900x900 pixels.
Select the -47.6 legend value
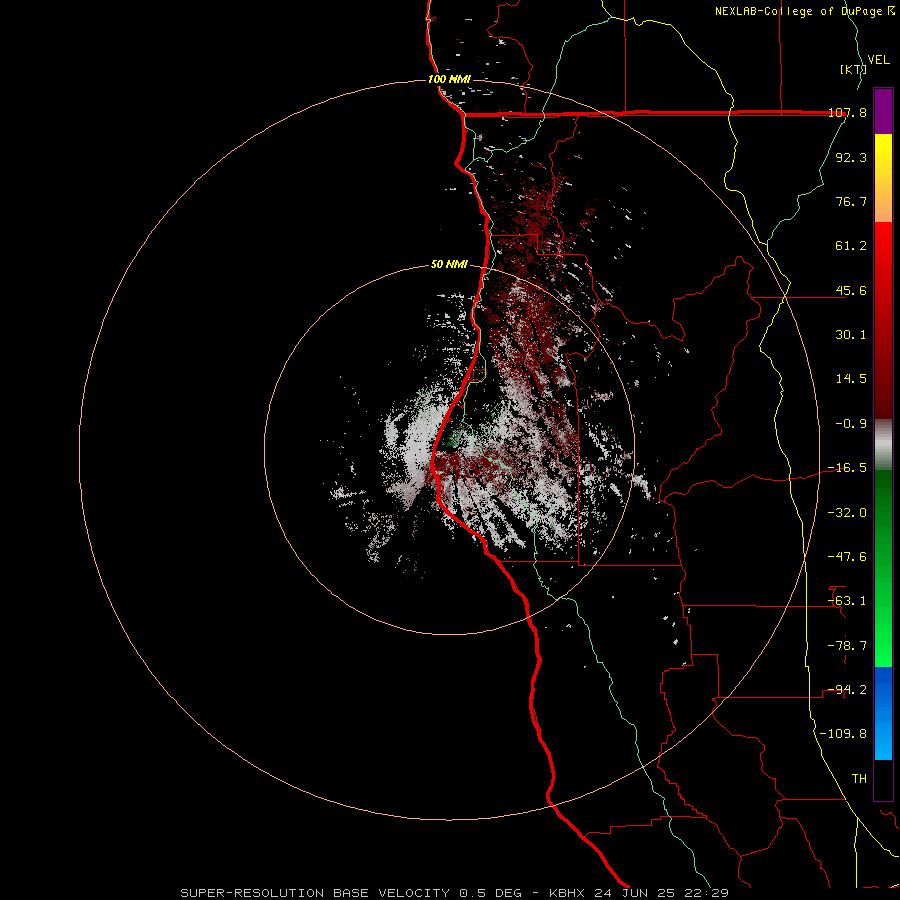847,557
